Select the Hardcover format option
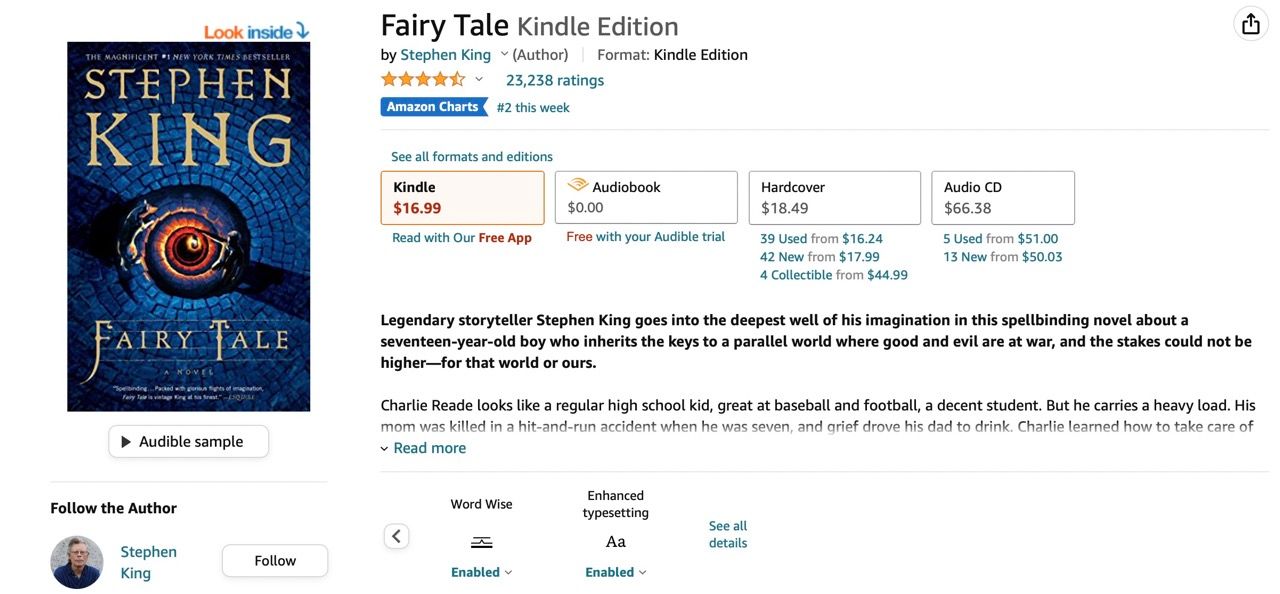Viewport: 1280px width, 594px height. coord(834,198)
